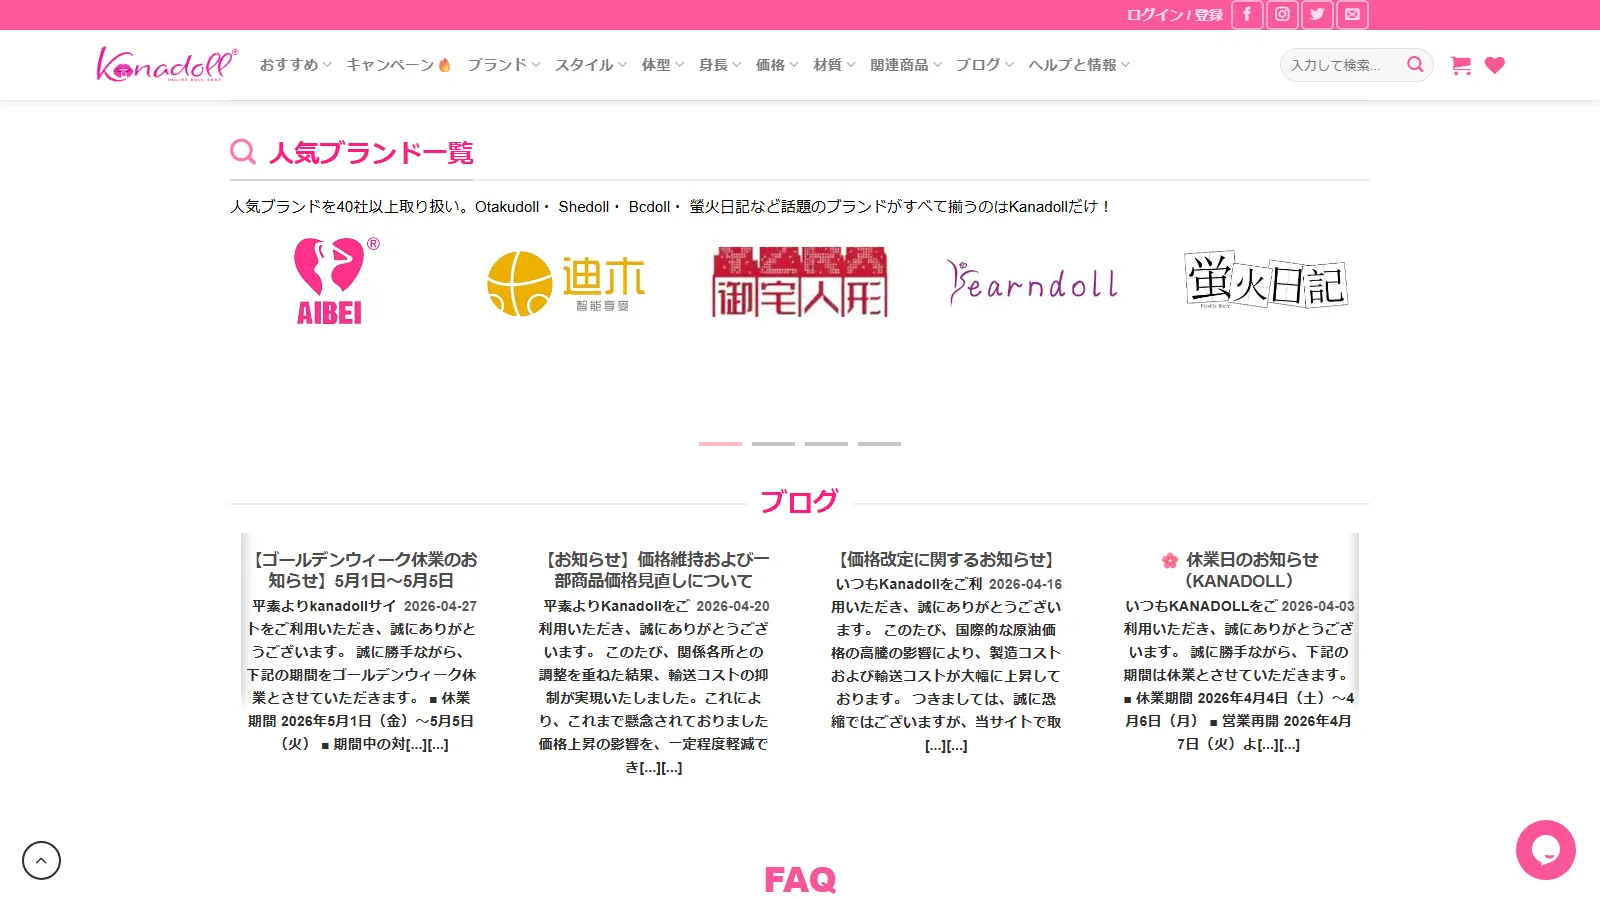This screenshot has height=900, width=1600.
Task: Expand the スタイル dropdown
Action: pyautogui.click(x=591, y=65)
